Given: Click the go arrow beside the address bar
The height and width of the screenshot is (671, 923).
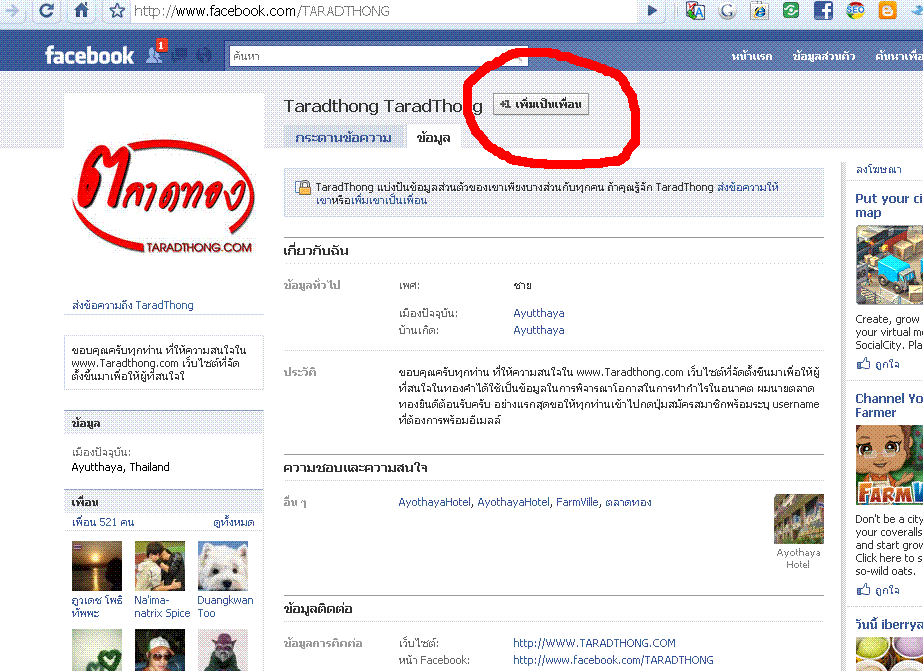Looking at the screenshot, I should coord(652,11).
